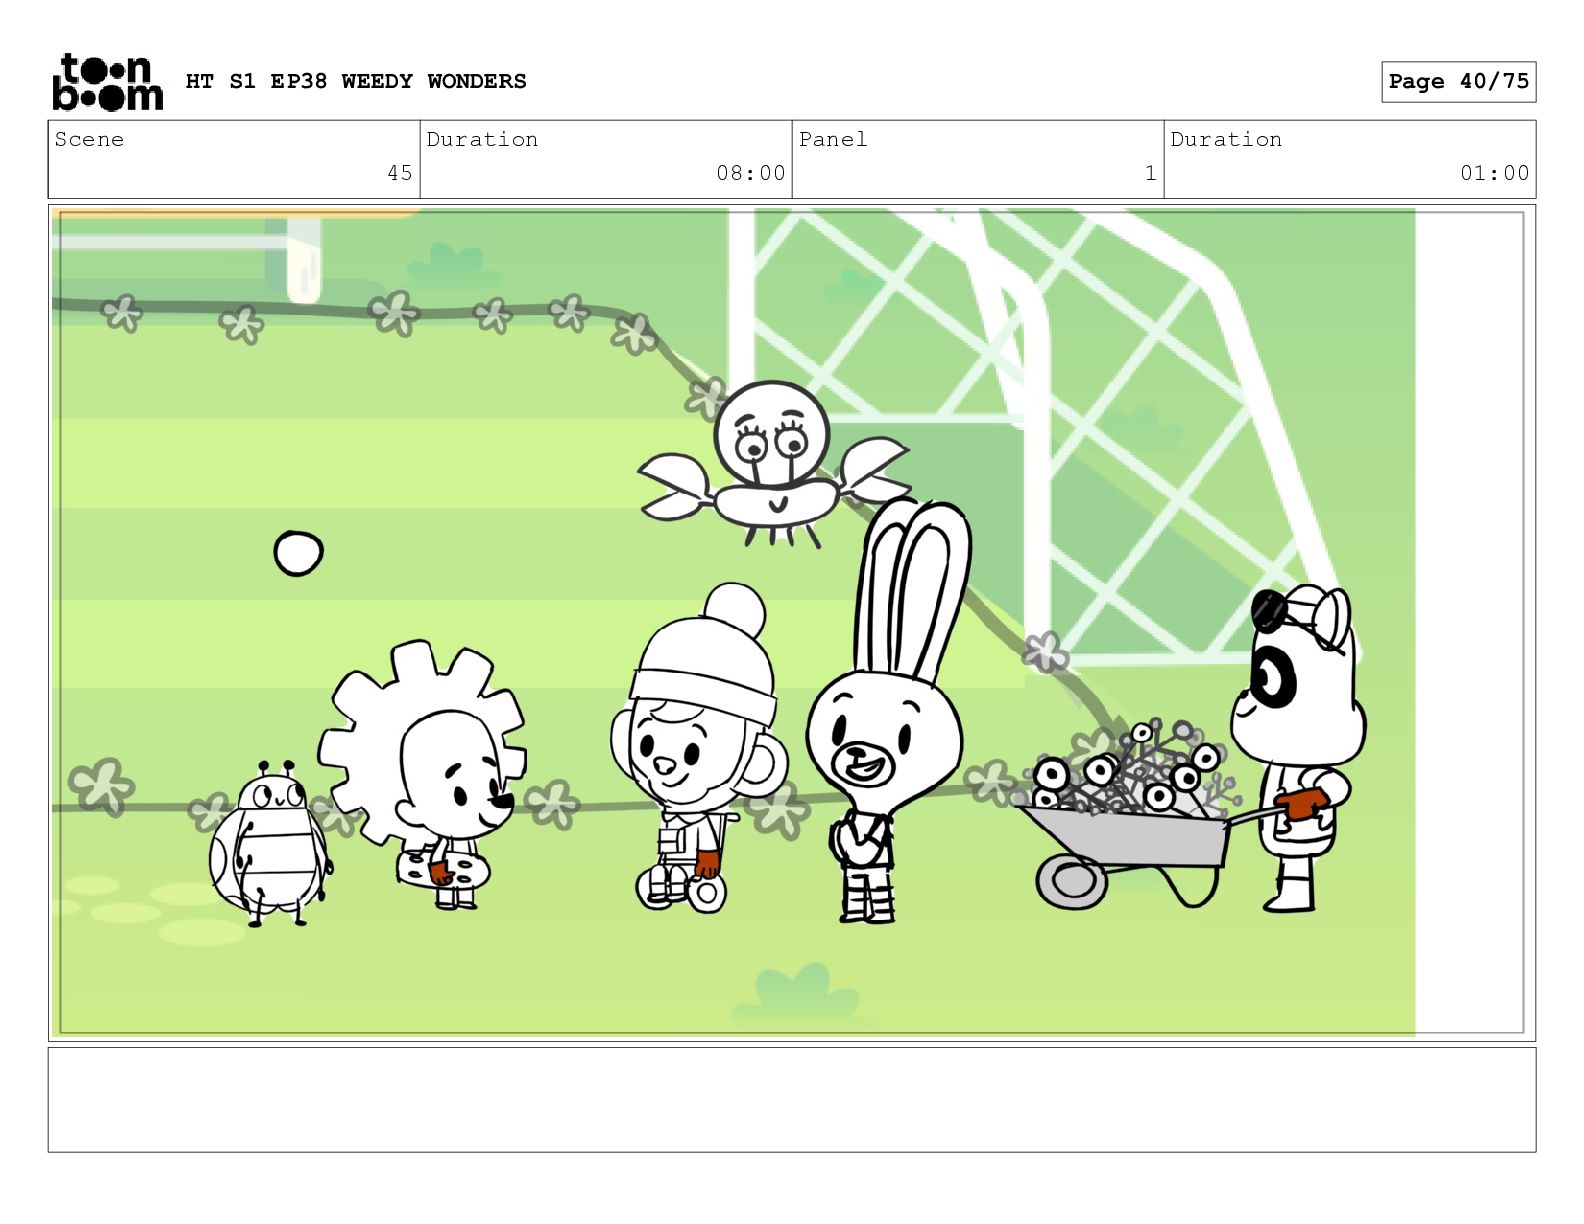Screen dimensions: 1584x1224
Task: Select the scene number value '45'
Action: coord(400,173)
